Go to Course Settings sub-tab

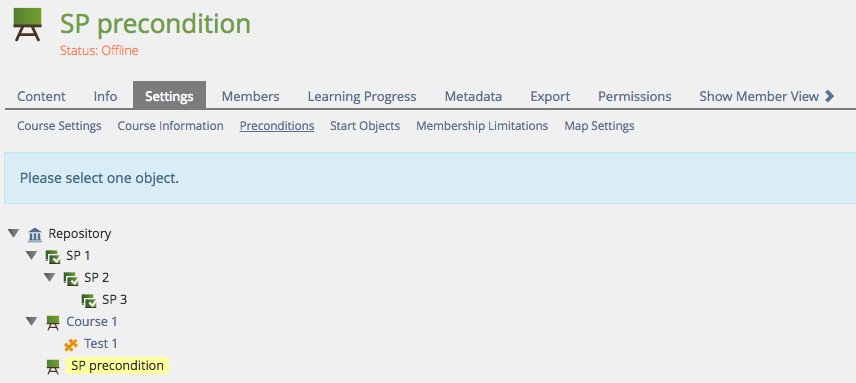click(x=59, y=126)
